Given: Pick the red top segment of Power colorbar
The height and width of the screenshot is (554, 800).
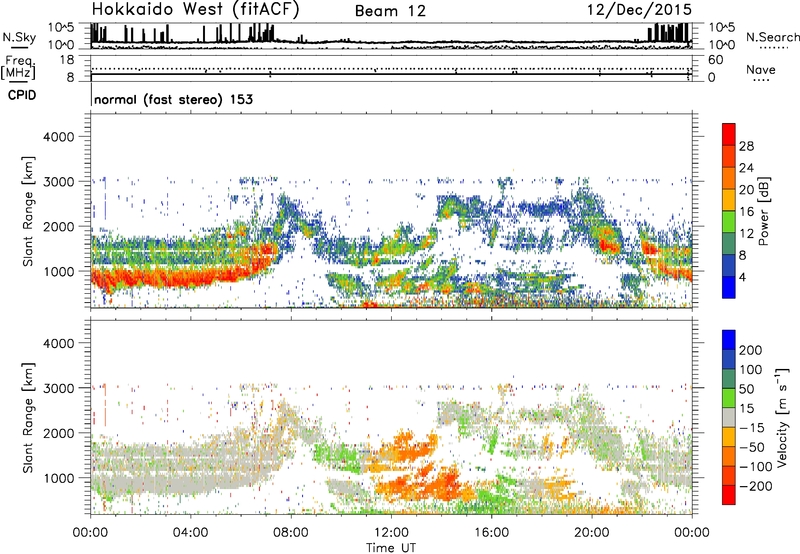Looking at the screenshot, I should [x=729, y=134].
